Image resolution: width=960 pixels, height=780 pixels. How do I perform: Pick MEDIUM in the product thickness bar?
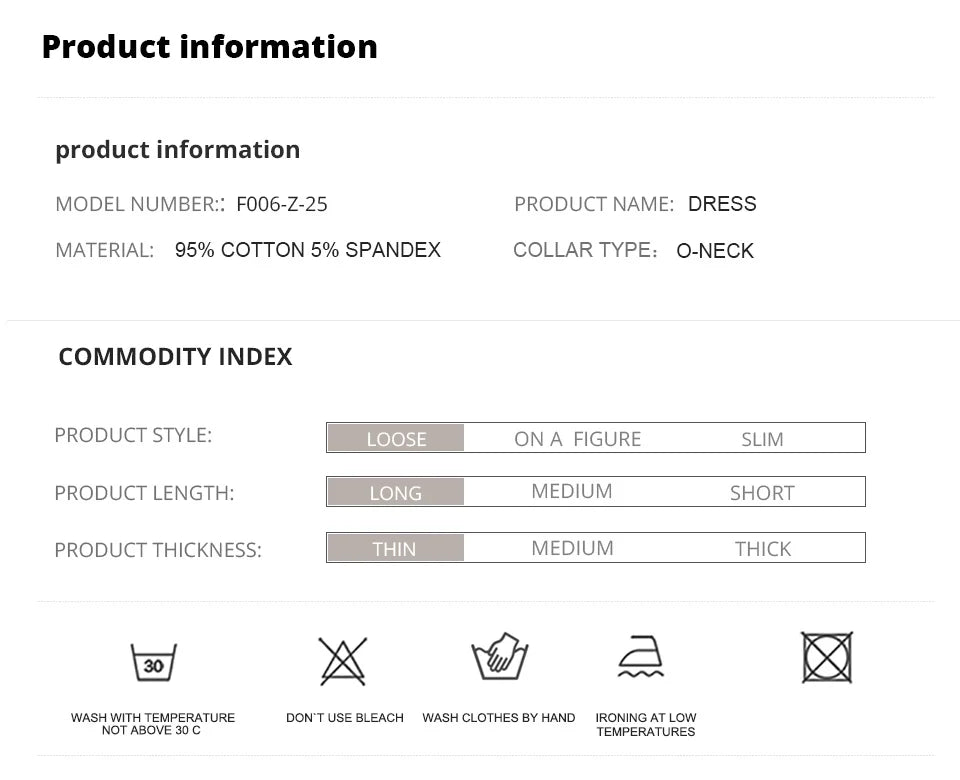pyautogui.click(x=572, y=548)
